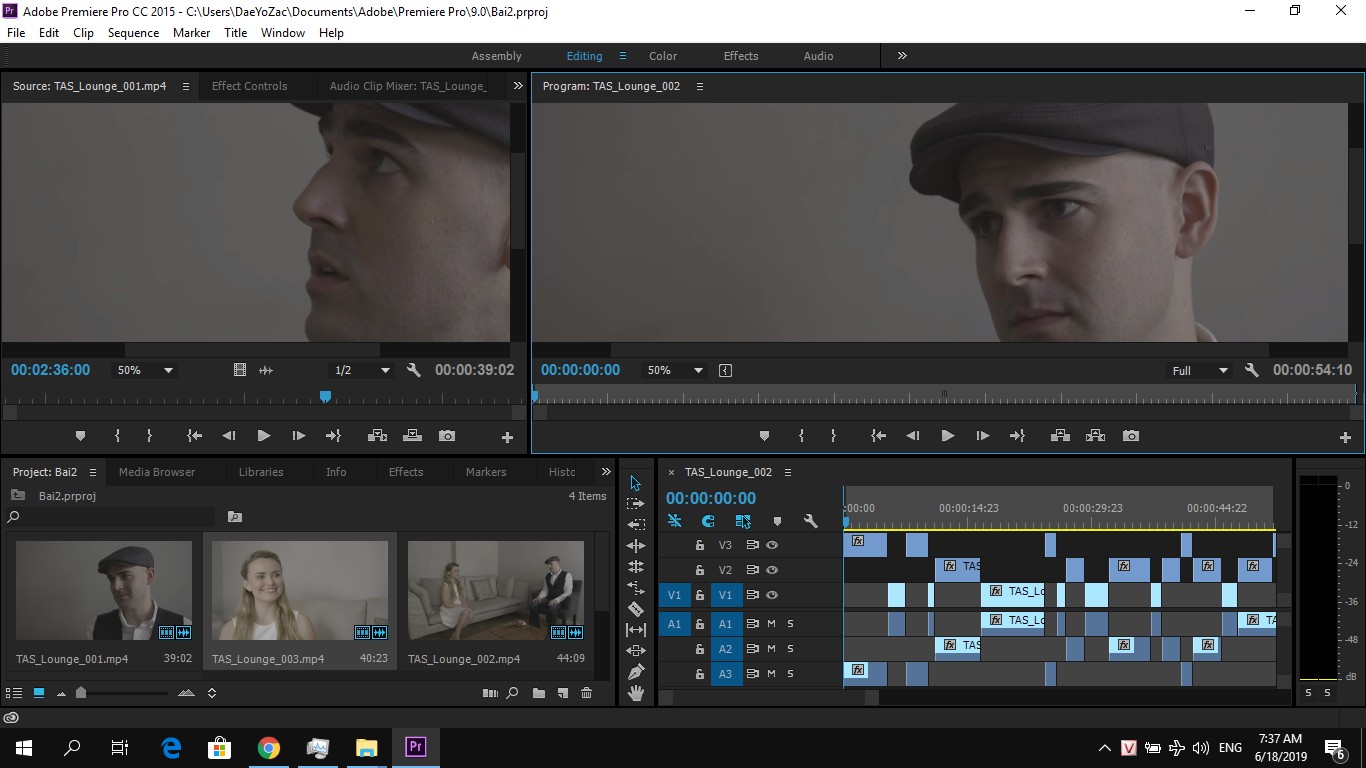This screenshot has width=1366, height=768.
Task: Switch to Color workspace
Action: click(663, 56)
